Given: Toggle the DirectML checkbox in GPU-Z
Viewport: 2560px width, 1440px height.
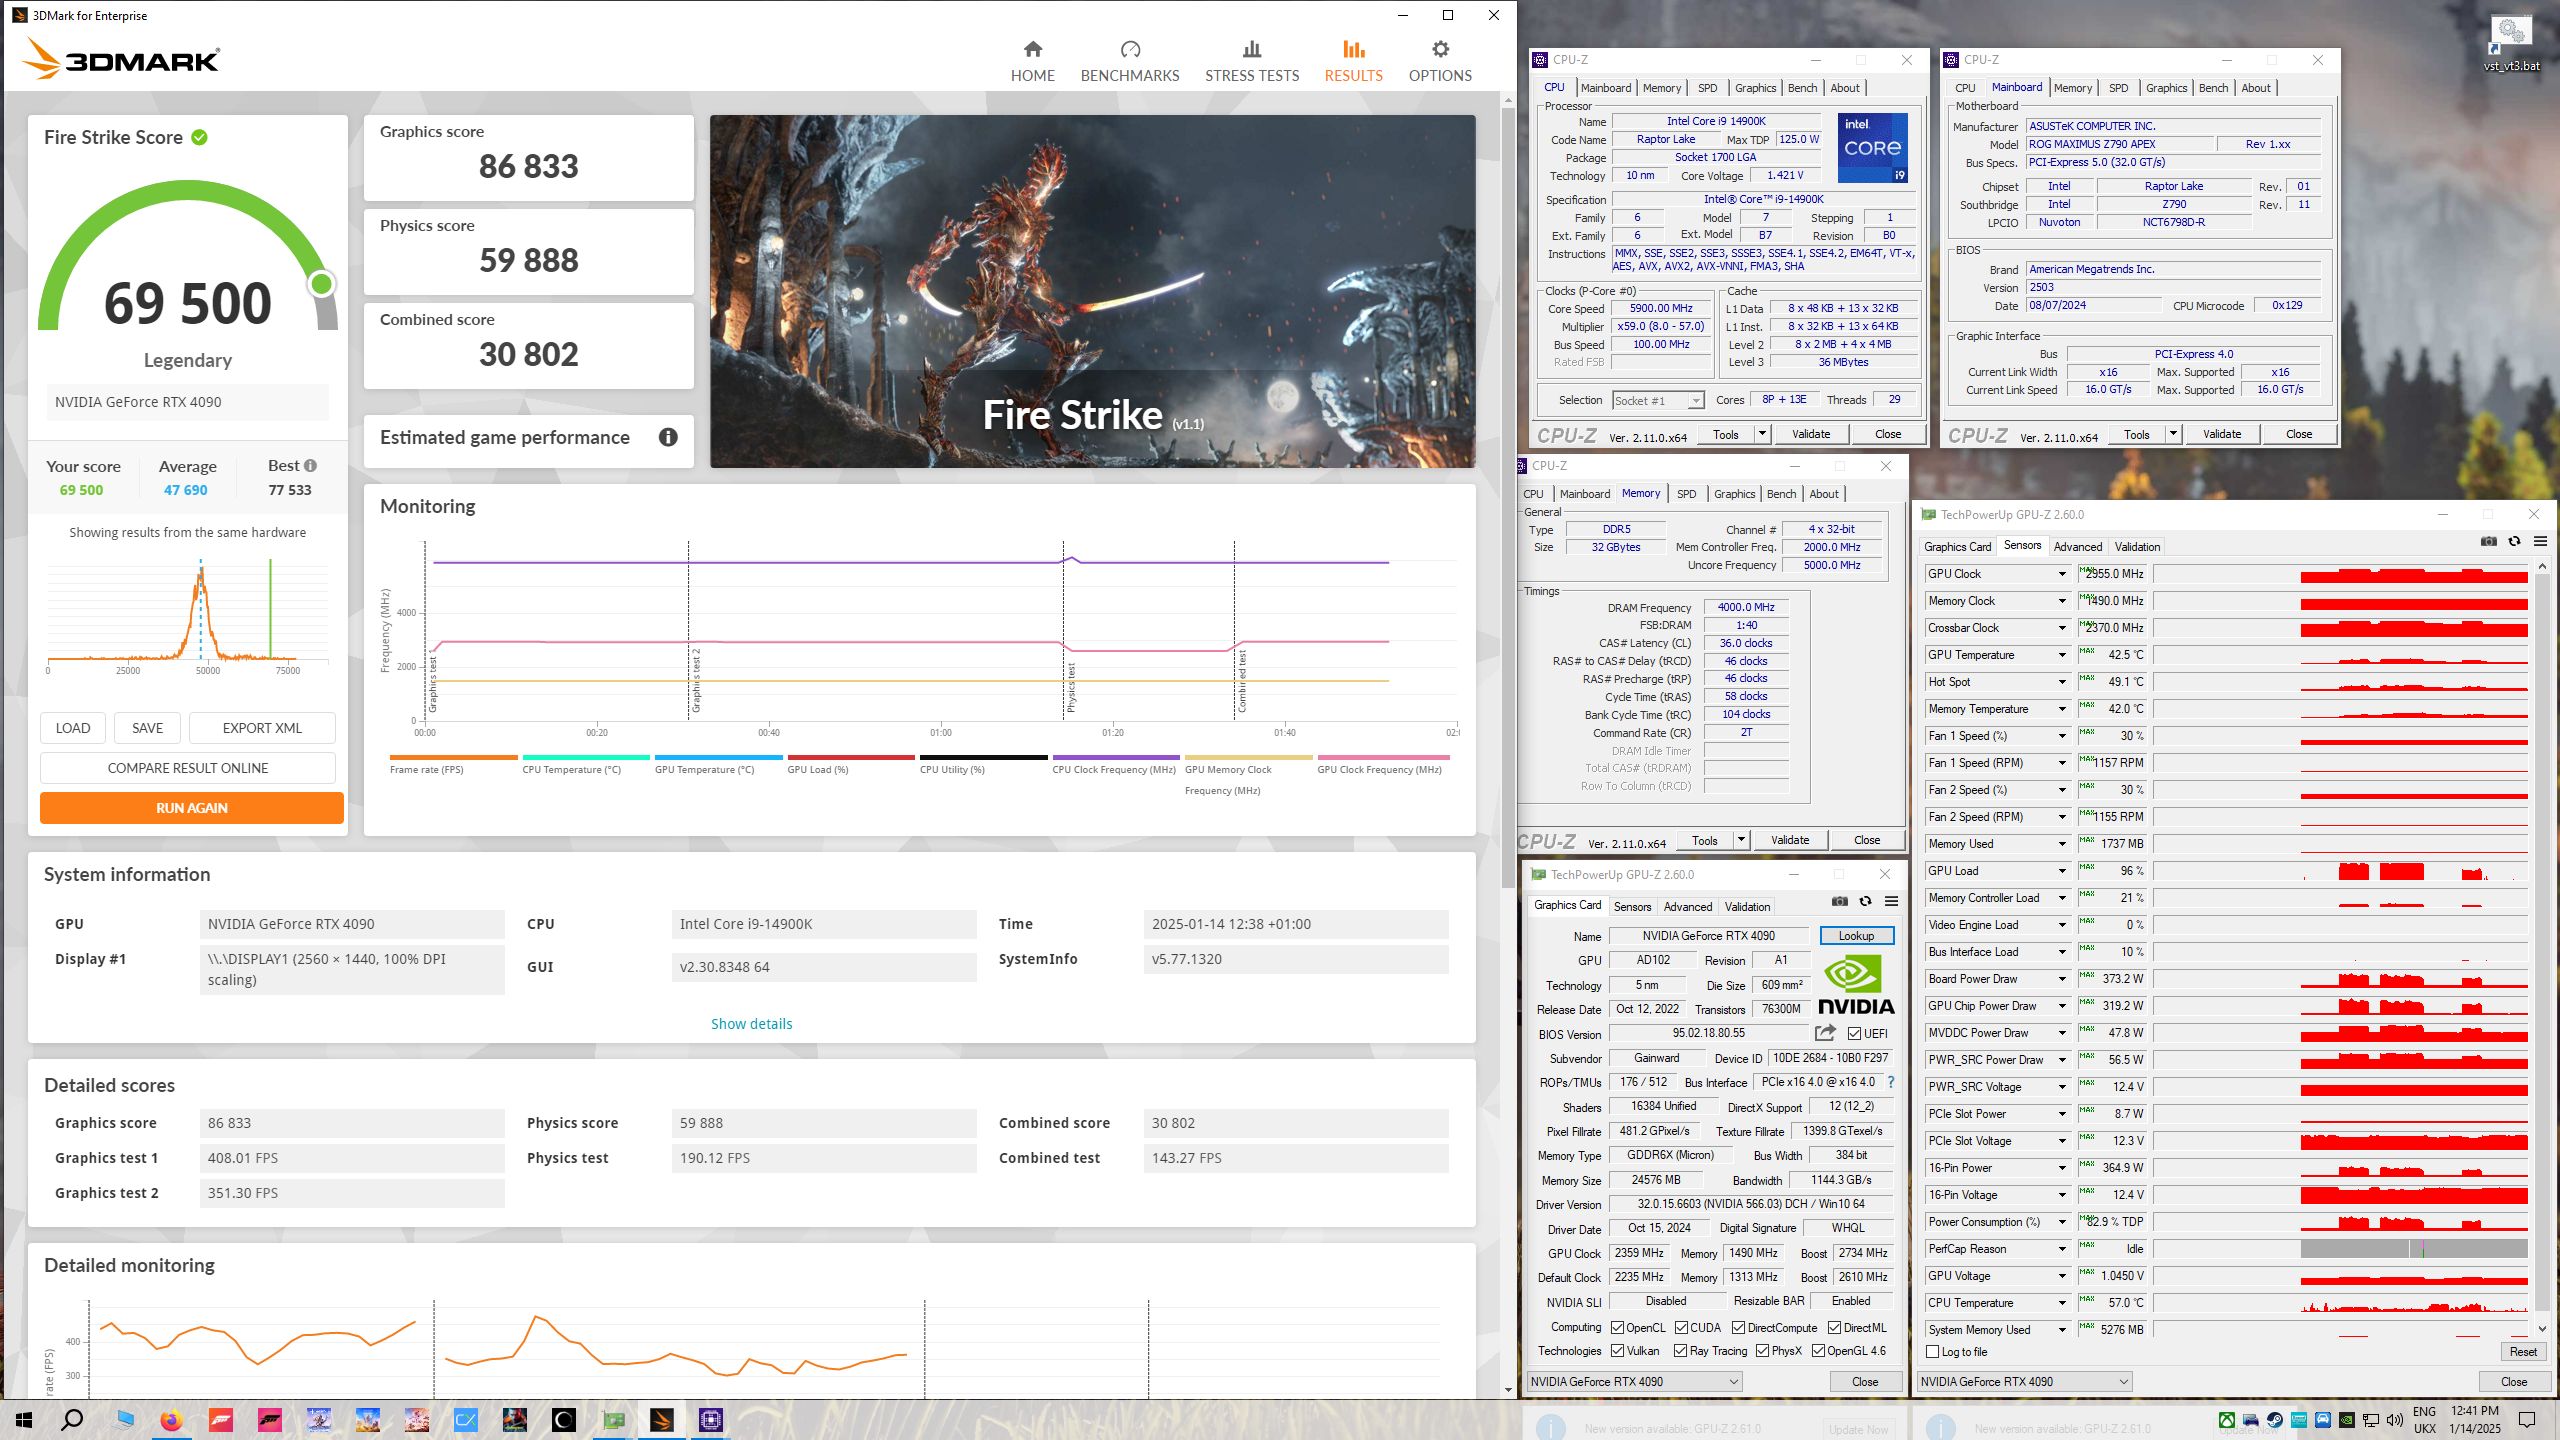Looking at the screenshot, I should [x=1834, y=1328].
